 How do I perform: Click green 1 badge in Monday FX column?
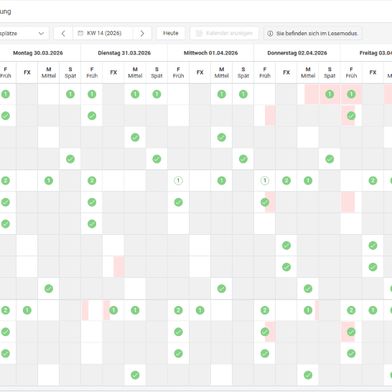(27, 310)
